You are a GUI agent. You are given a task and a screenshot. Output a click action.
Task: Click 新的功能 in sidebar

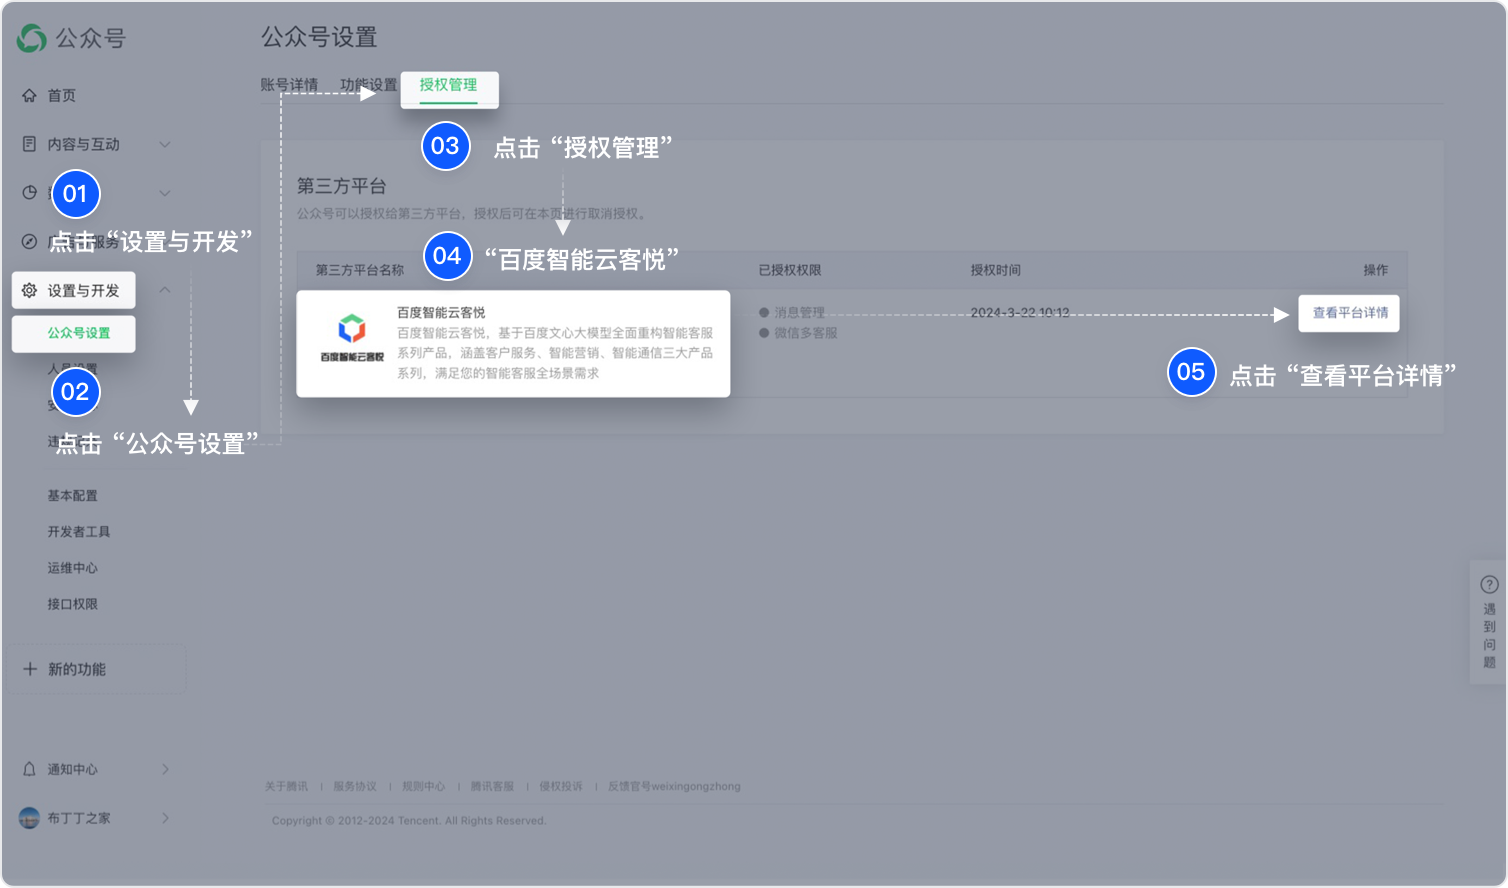77,669
